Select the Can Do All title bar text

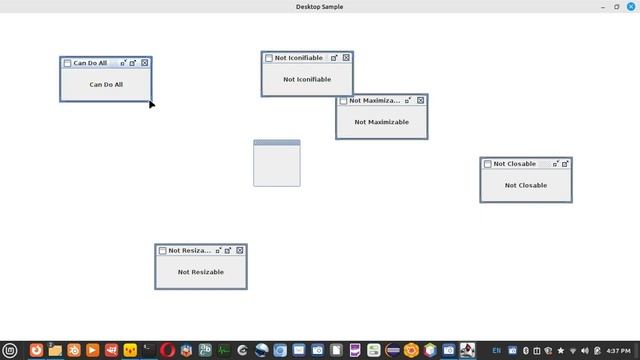click(x=90, y=63)
